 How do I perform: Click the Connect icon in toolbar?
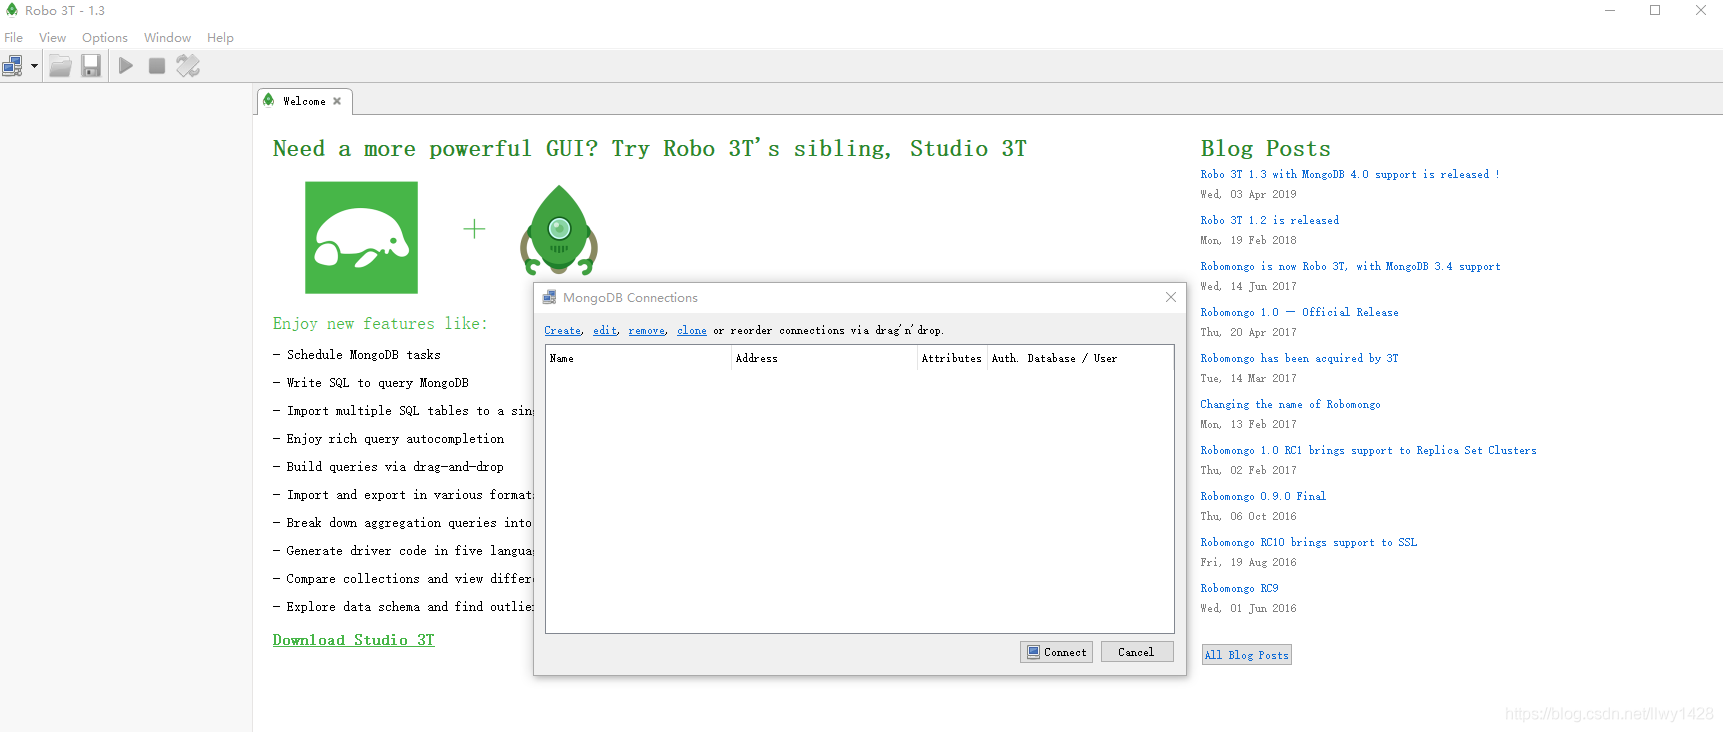pos(13,66)
